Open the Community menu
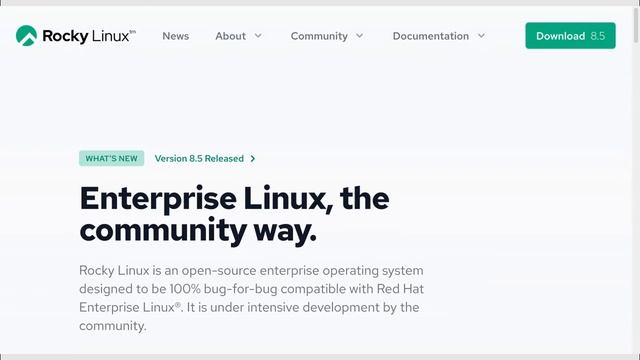 [319, 36]
